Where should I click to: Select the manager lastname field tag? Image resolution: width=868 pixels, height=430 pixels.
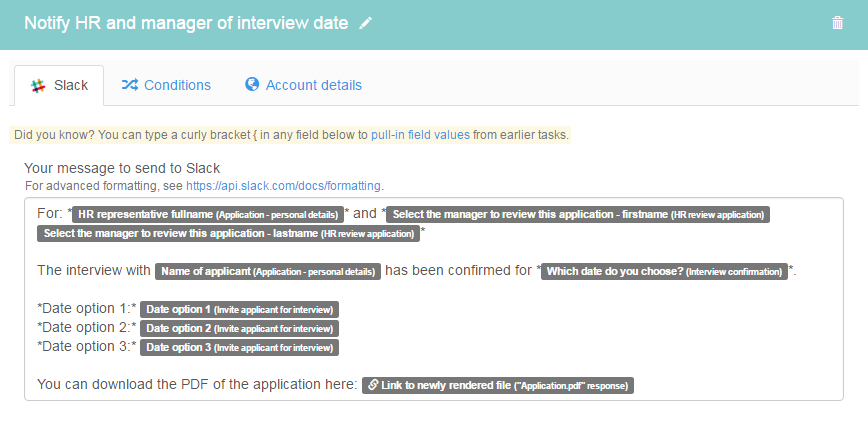(x=228, y=234)
